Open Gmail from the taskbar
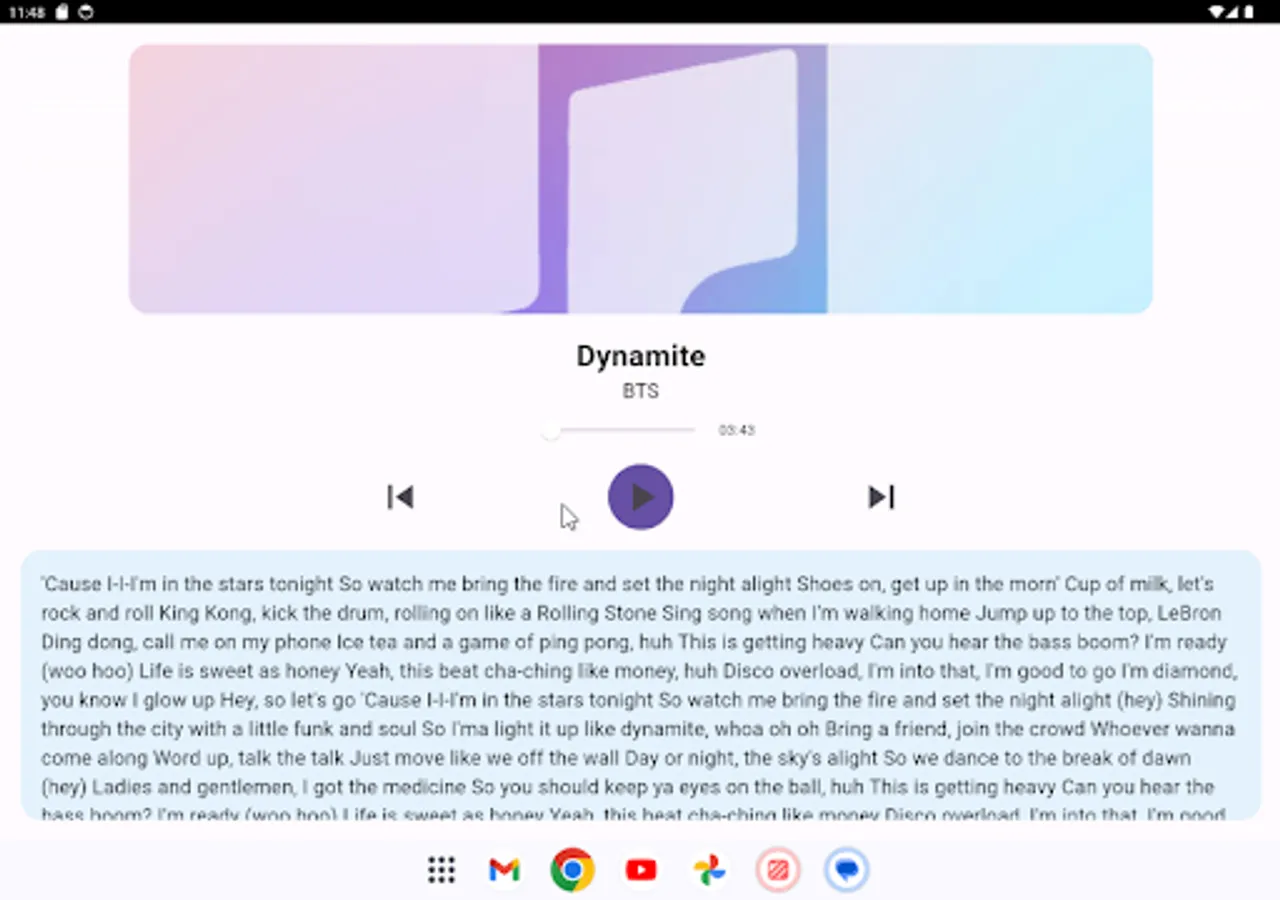1280x900 pixels. [x=503, y=869]
